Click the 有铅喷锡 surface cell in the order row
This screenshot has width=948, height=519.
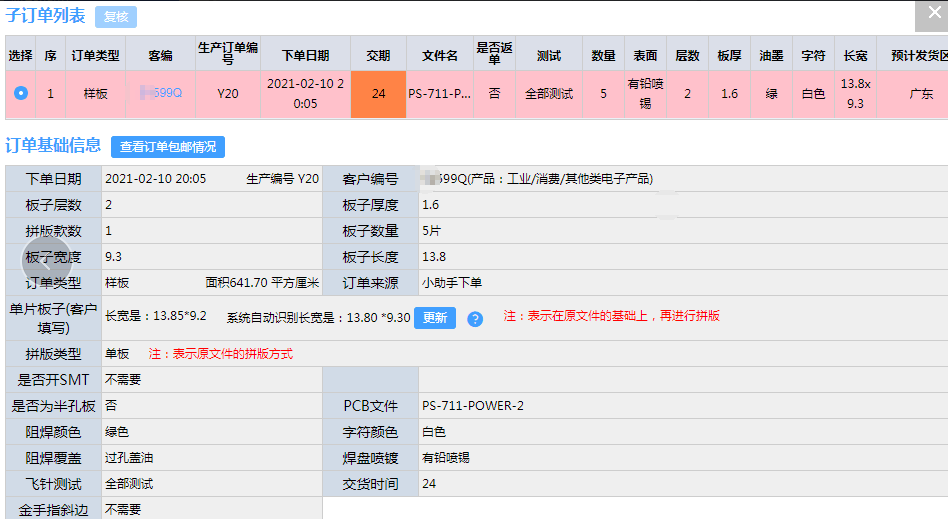(645, 94)
